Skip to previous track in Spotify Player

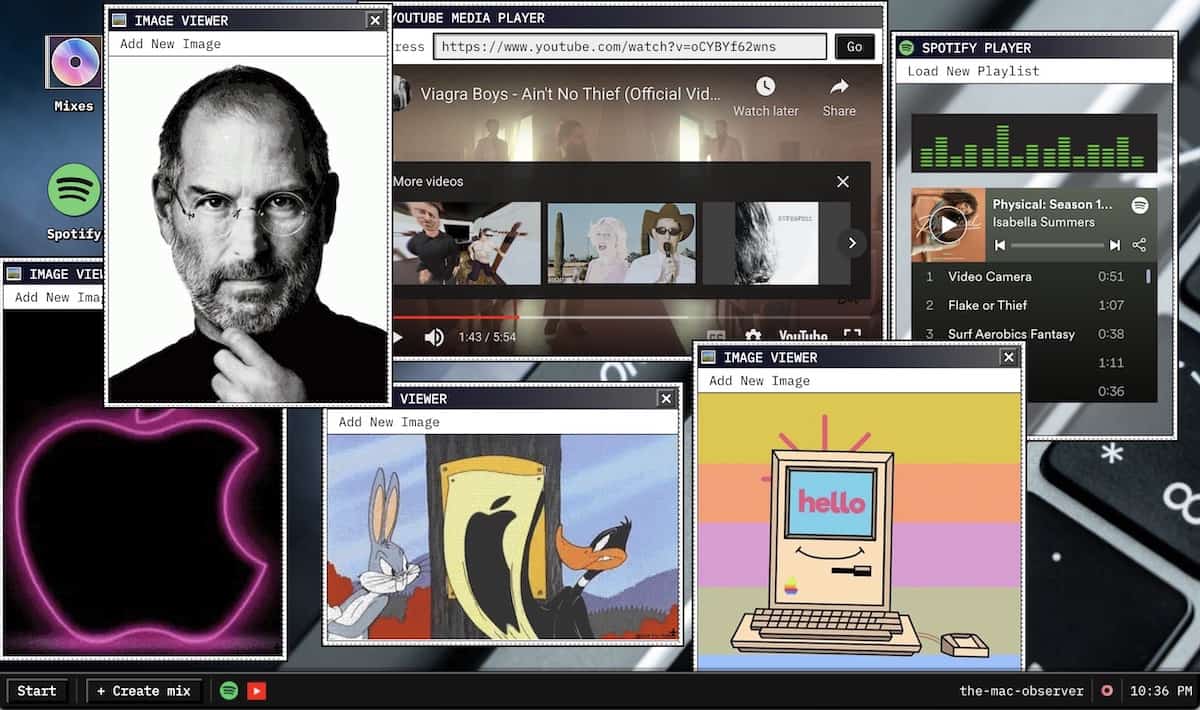coord(999,245)
